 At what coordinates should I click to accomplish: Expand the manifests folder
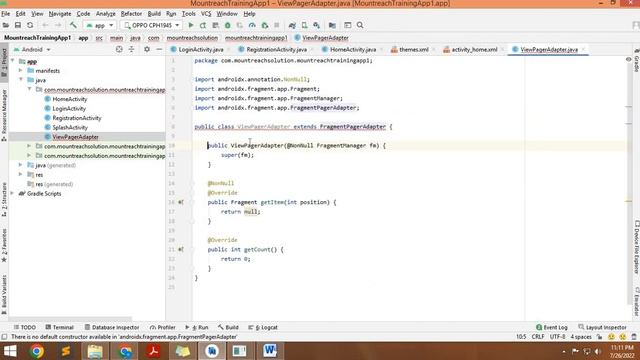tap(21, 71)
